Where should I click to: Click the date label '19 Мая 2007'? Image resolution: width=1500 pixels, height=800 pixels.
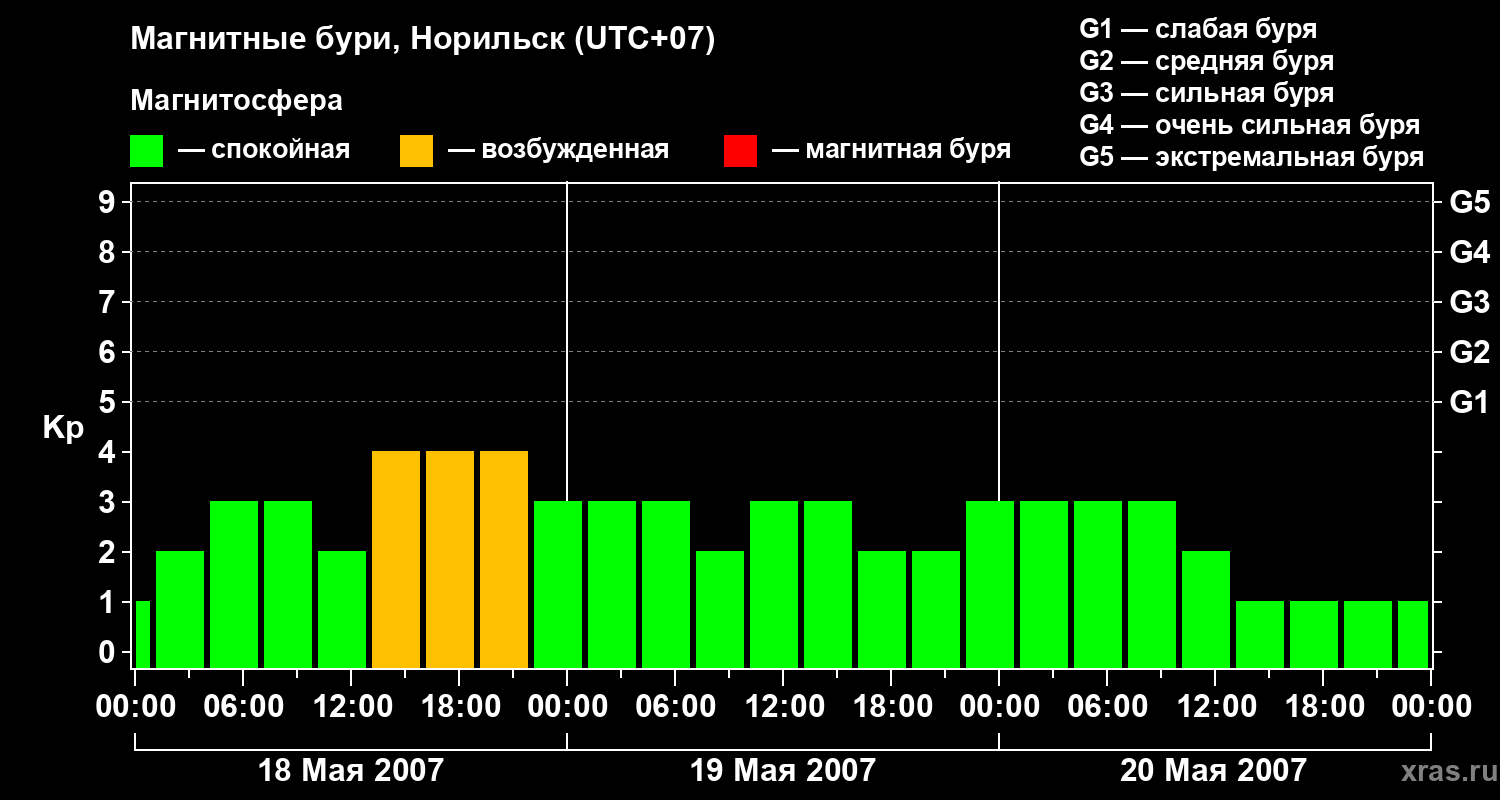click(783, 770)
